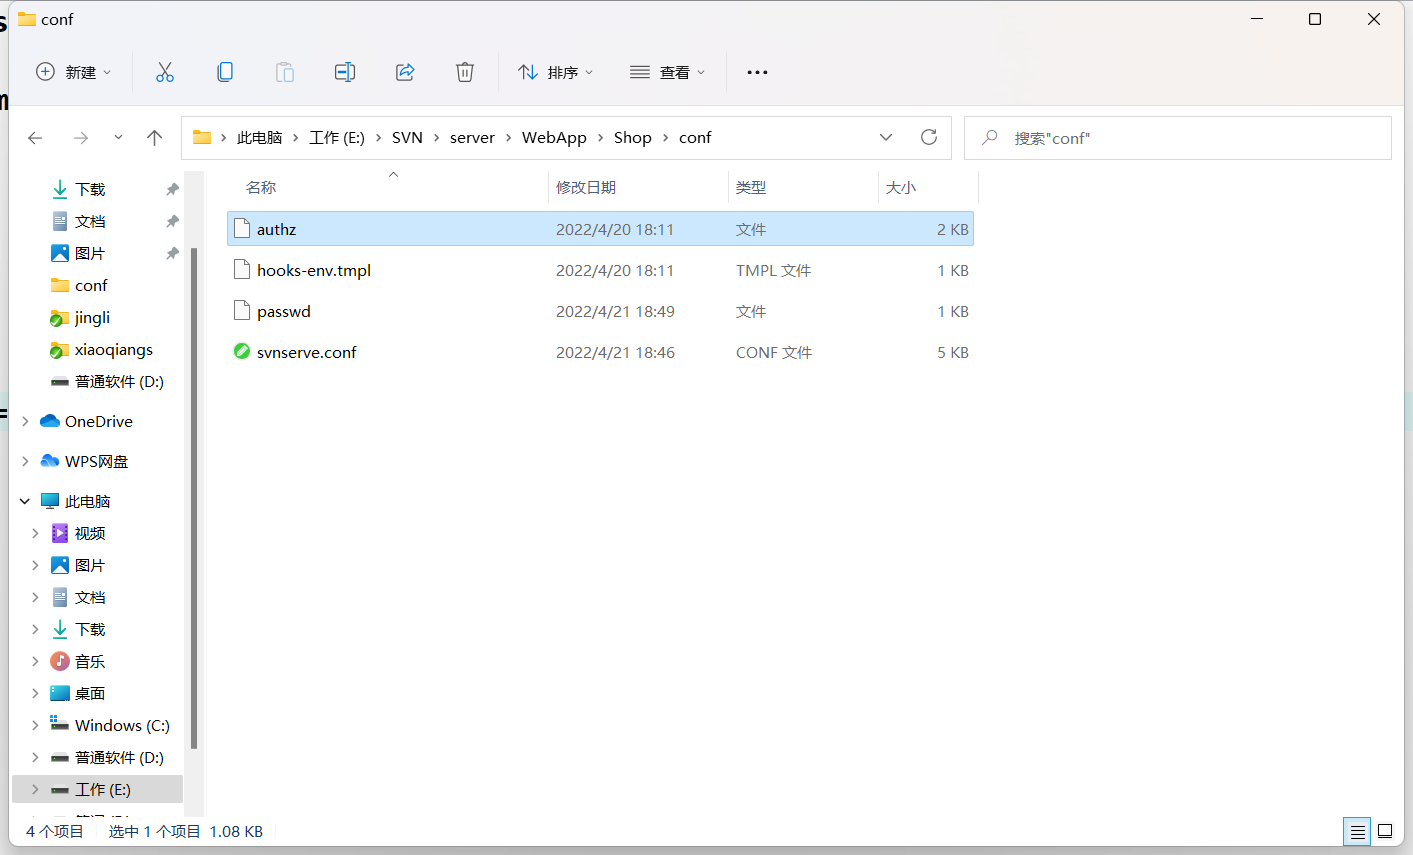Switch to large icons view in status bar
This screenshot has width=1413, height=855.
(x=1385, y=831)
